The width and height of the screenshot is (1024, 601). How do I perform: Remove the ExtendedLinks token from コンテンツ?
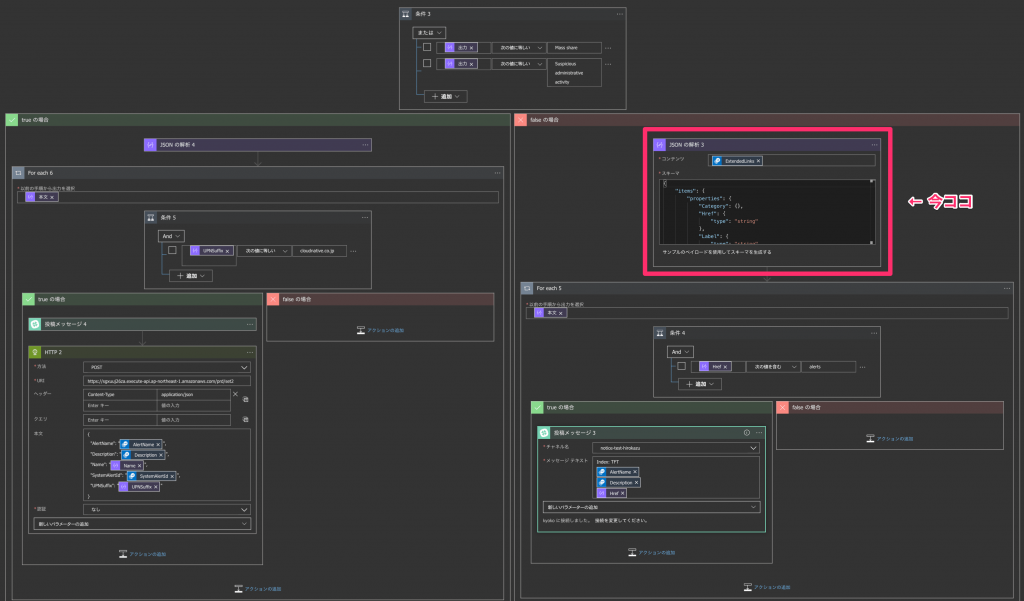[758, 161]
